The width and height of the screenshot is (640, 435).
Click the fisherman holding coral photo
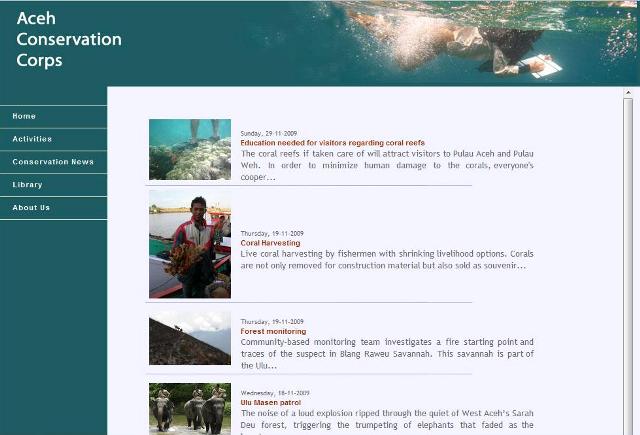click(x=190, y=244)
